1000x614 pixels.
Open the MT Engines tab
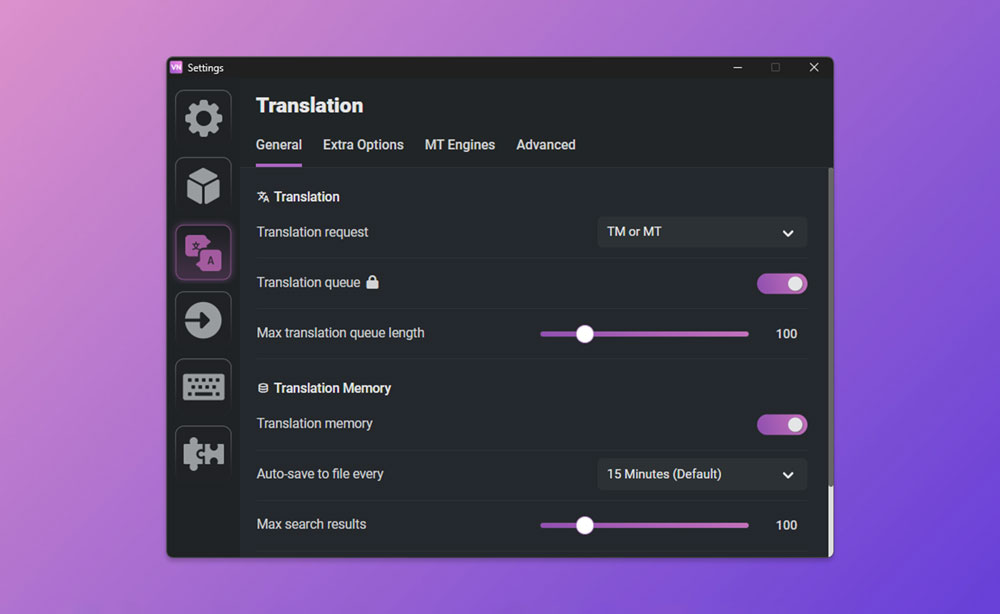pyautogui.click(x=459, y=145)
